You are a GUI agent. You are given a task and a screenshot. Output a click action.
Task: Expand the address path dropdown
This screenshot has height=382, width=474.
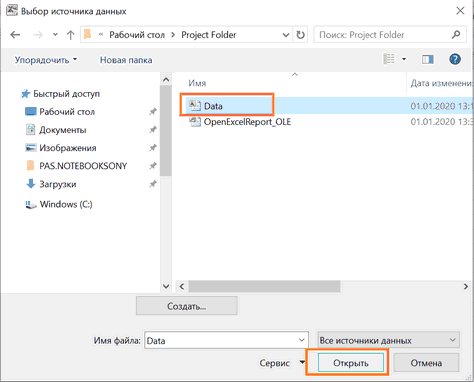pos(286,35)
